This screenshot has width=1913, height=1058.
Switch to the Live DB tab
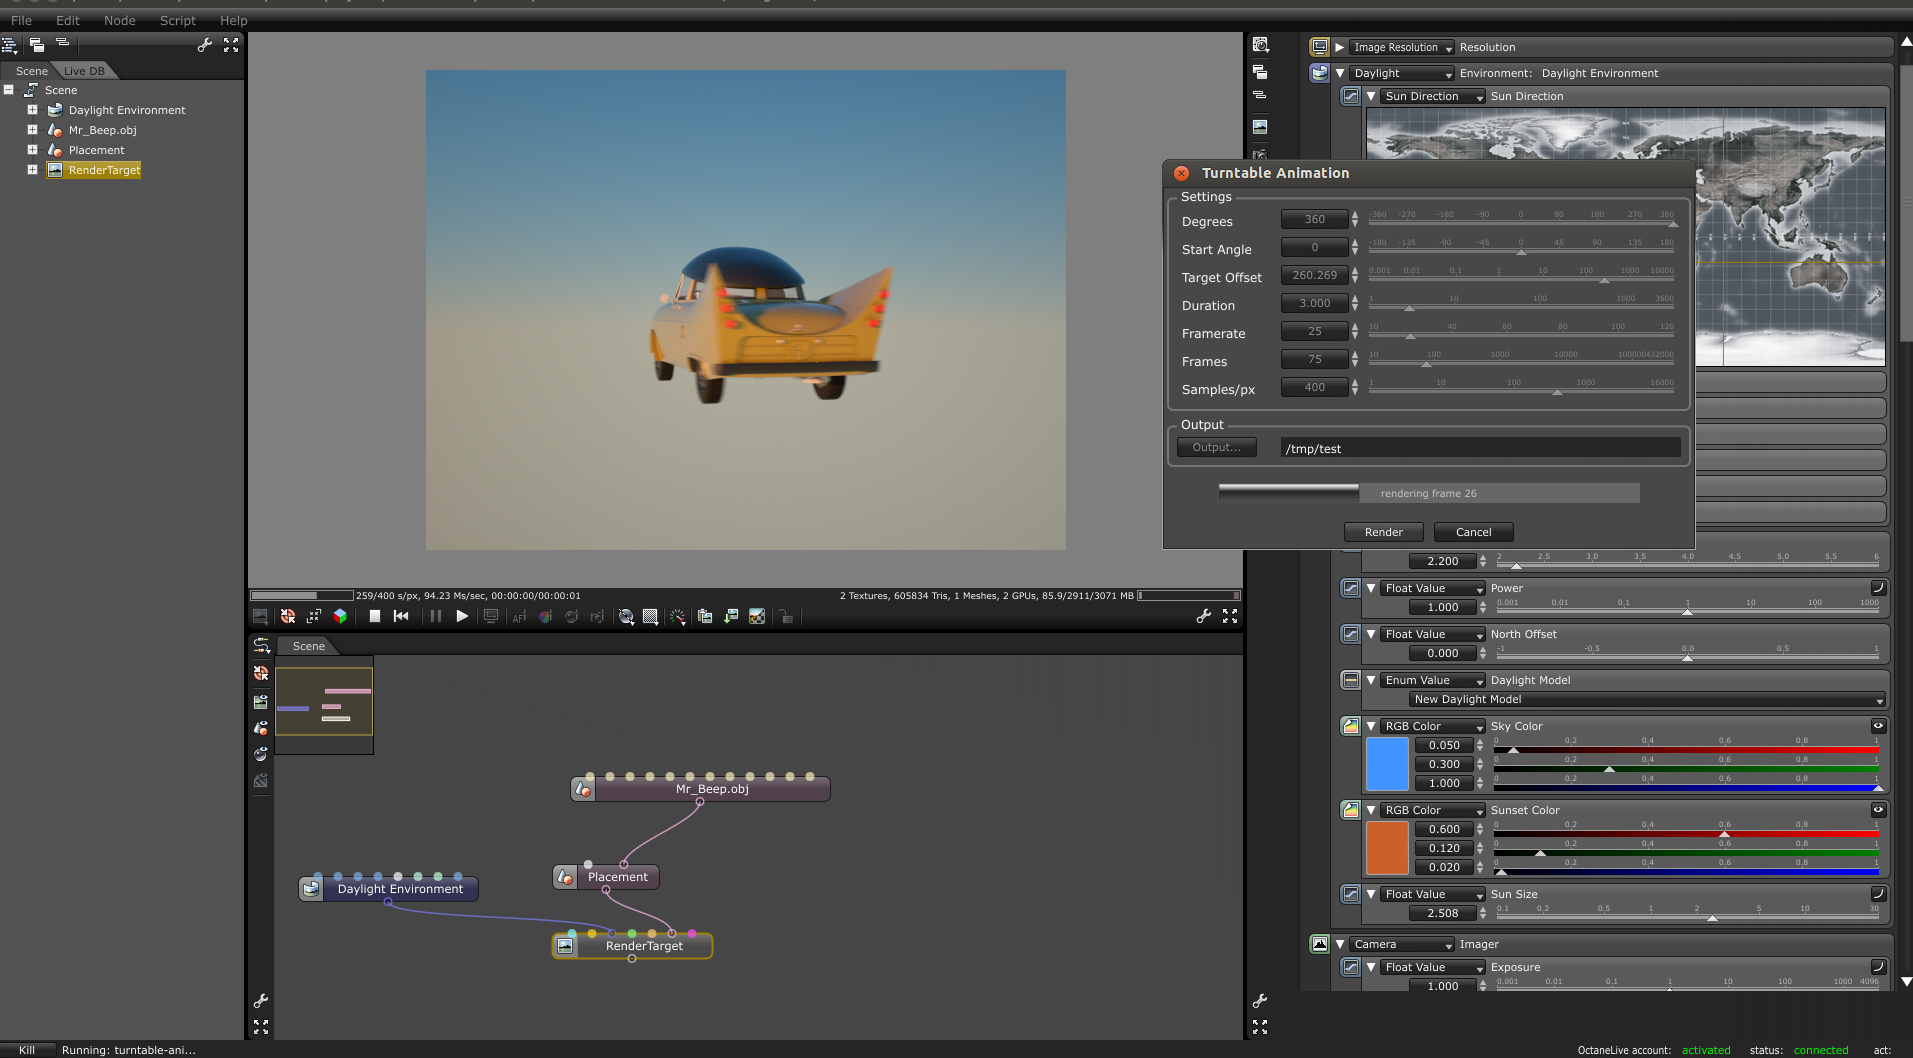point(84,71)
